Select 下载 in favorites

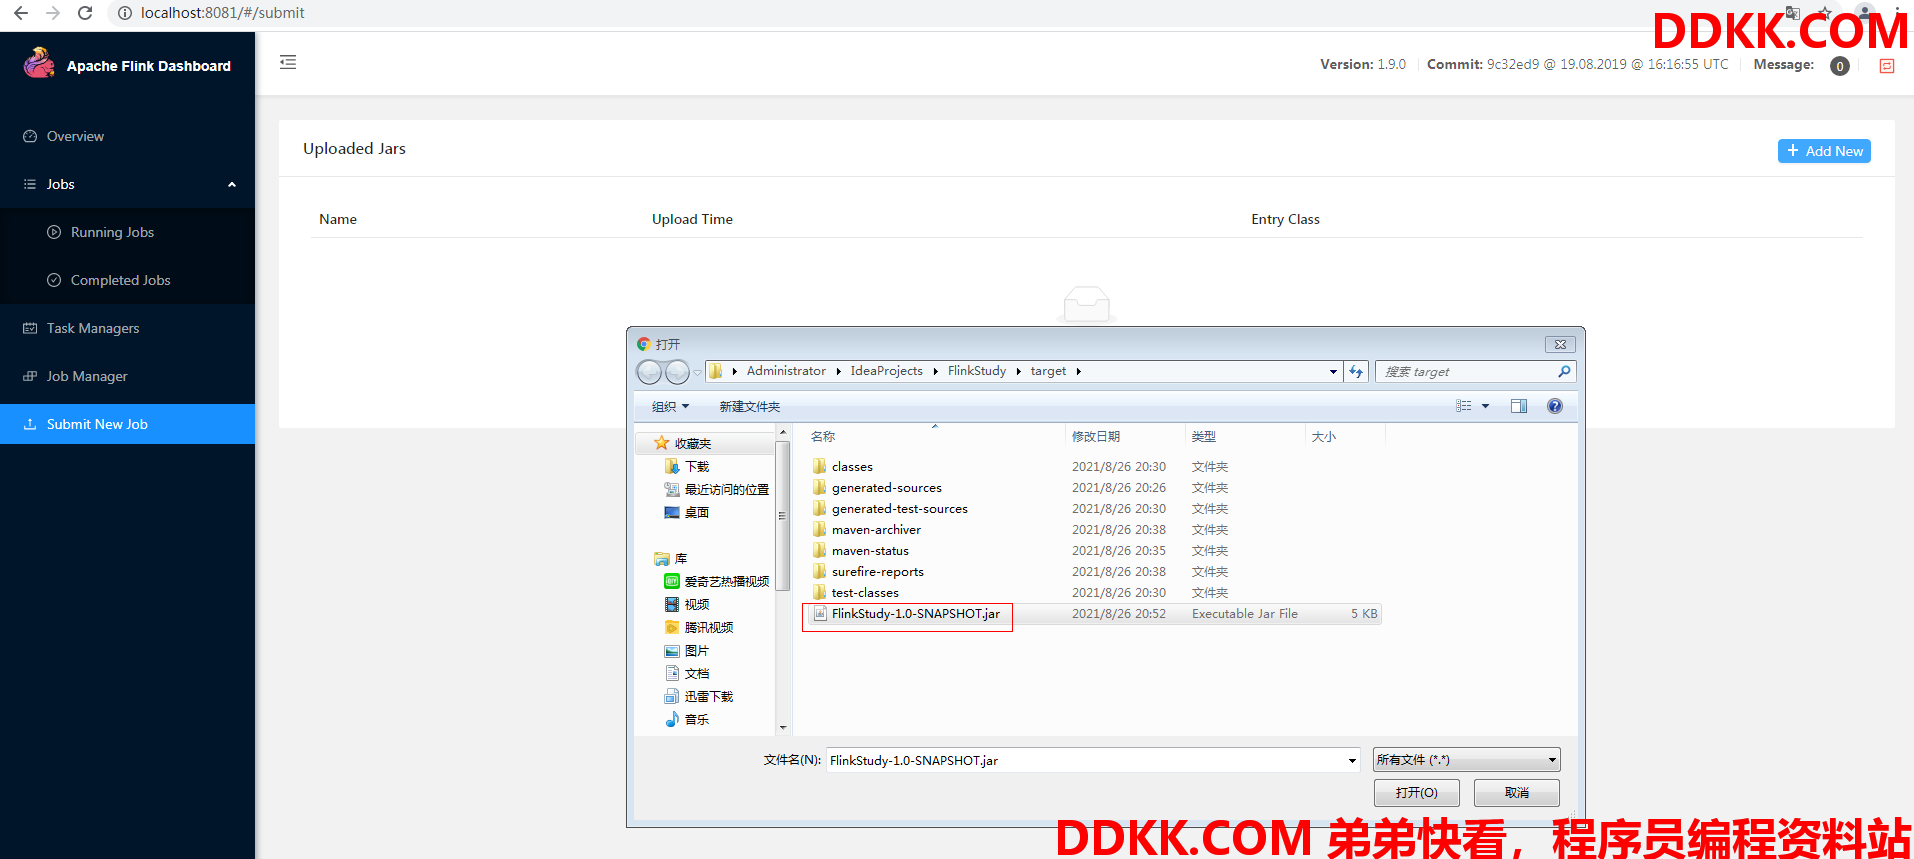pos(696,466)
